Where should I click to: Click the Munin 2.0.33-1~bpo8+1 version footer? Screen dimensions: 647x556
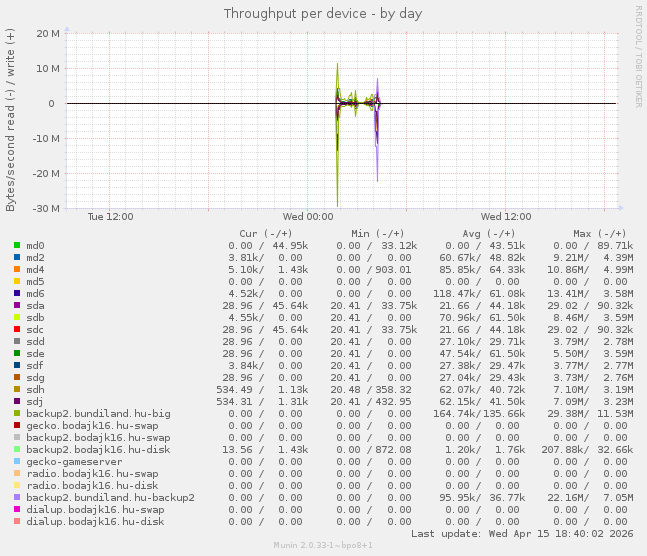[x=323, y=545]
